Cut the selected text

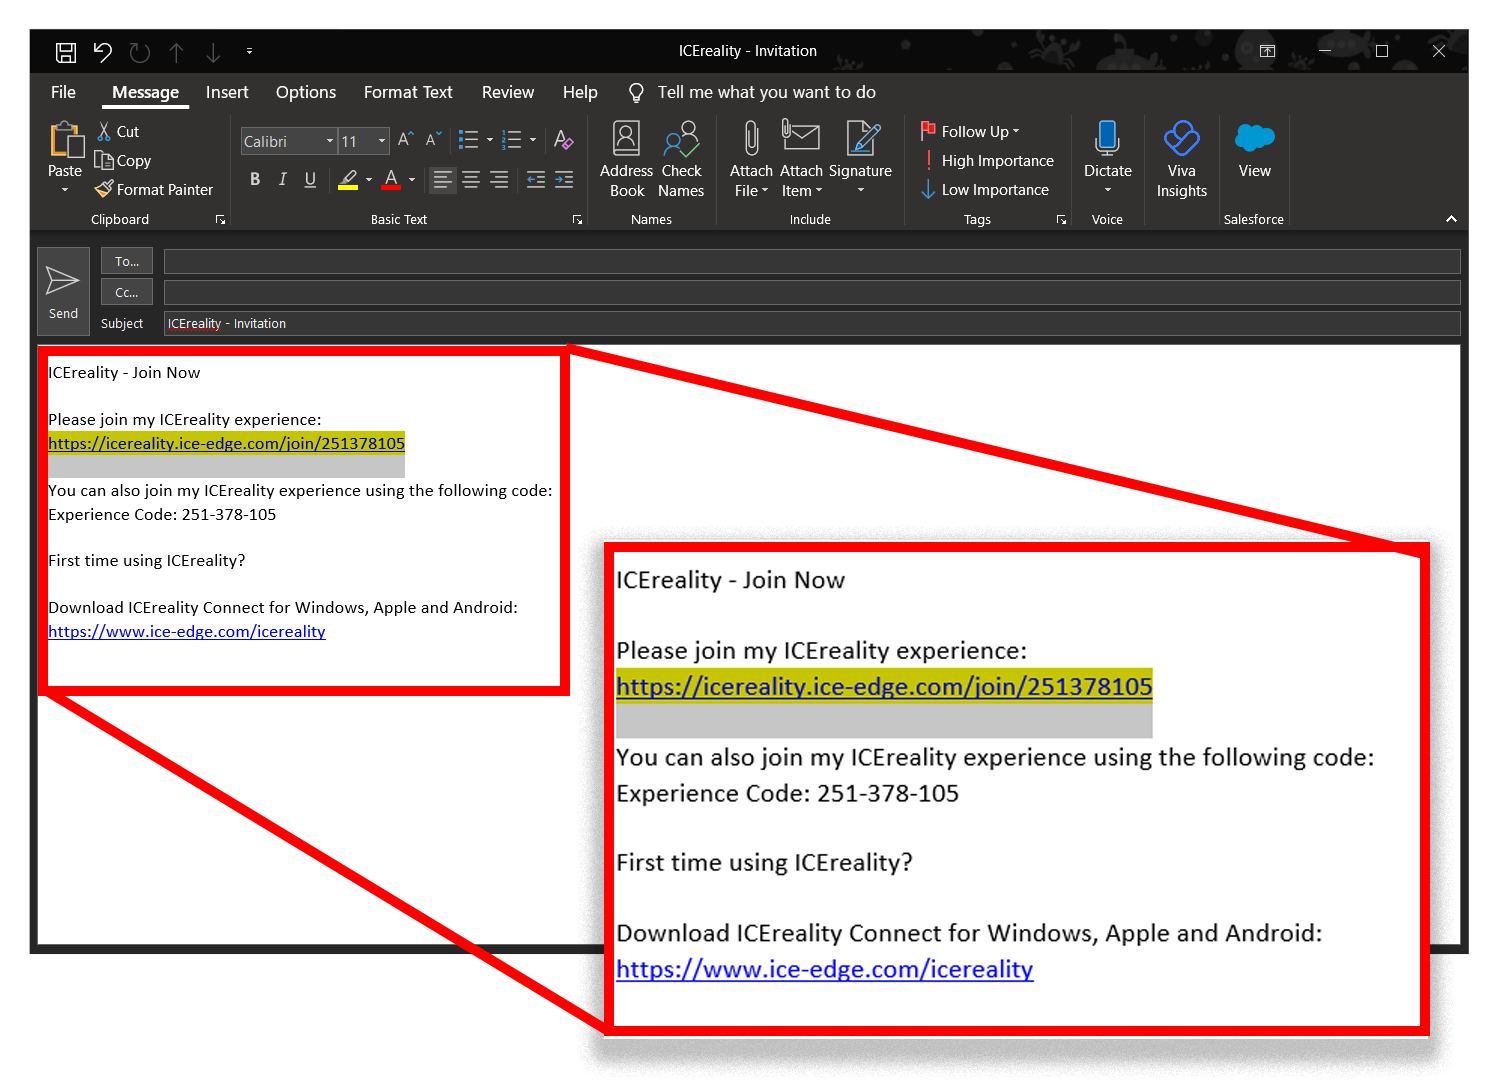[118, 132]
